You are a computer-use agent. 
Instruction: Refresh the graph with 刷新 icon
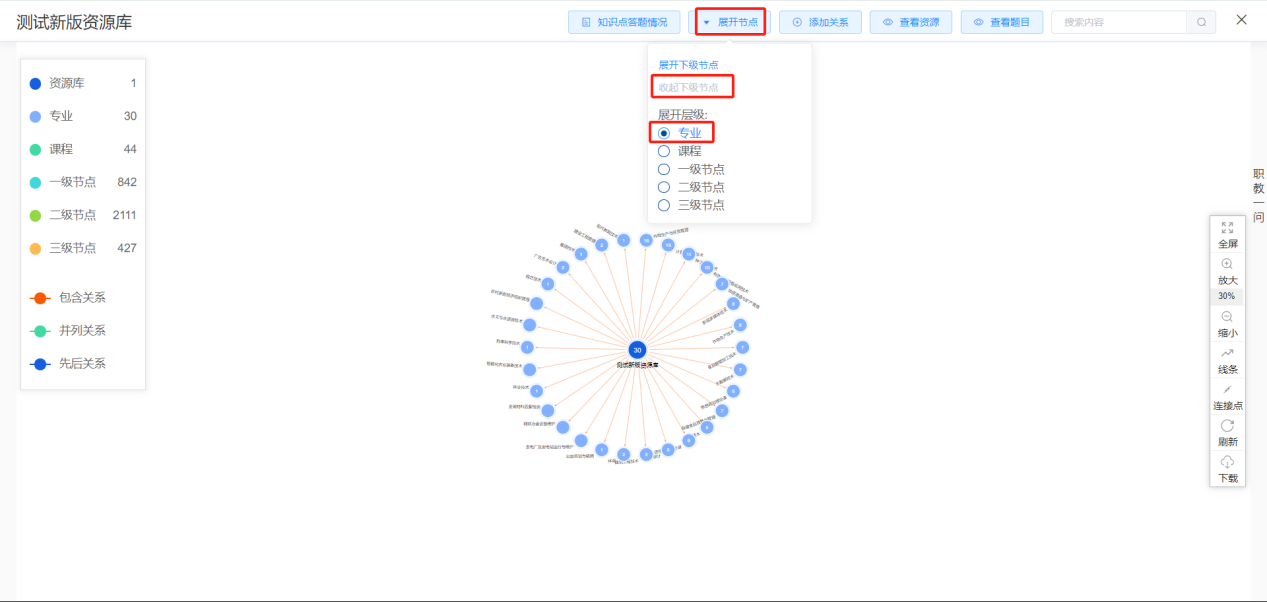click(1227, 432)
